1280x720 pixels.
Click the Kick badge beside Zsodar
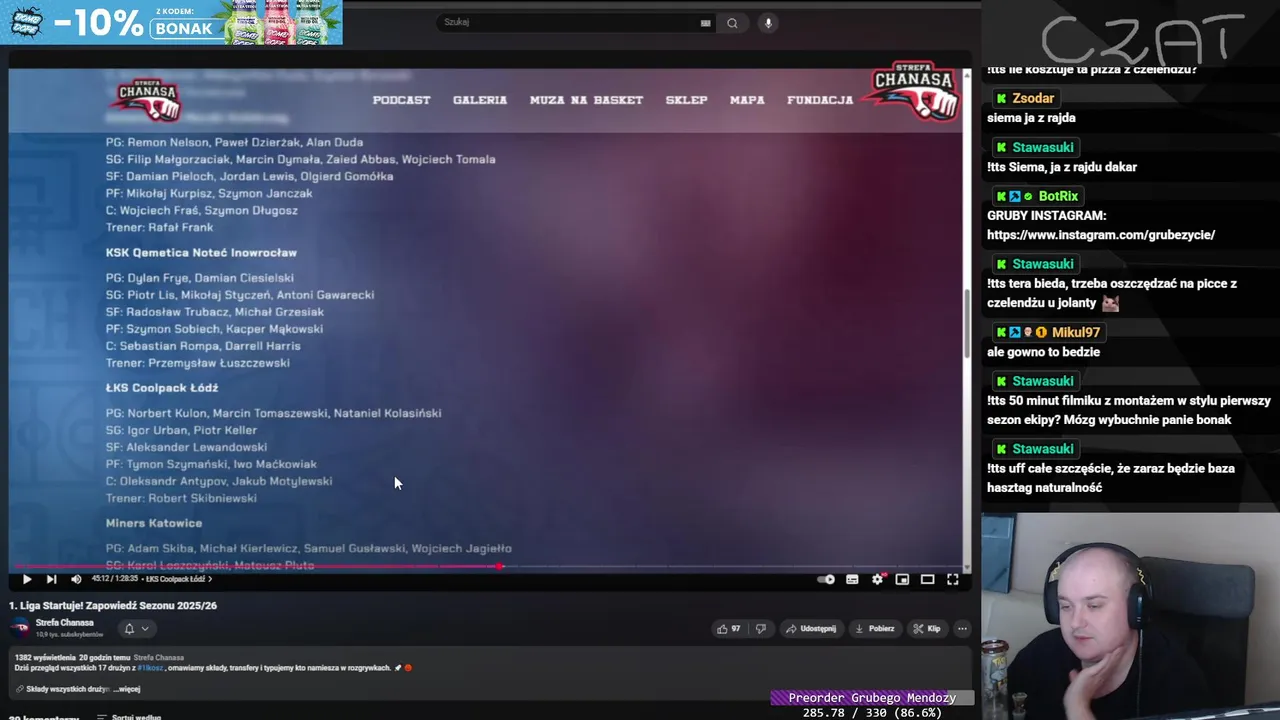point(1001,98)
